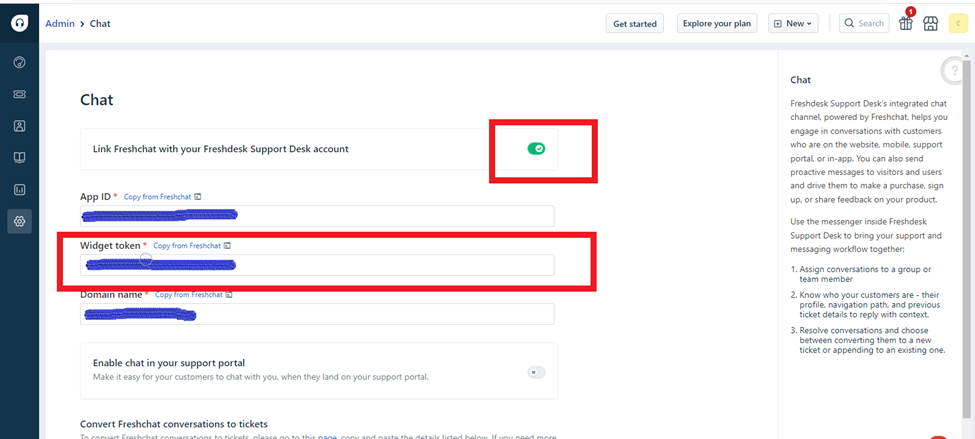Viewport: 975px width, 439px height.
Task: Click the Chat title in help panel
Action: (800, 80)
